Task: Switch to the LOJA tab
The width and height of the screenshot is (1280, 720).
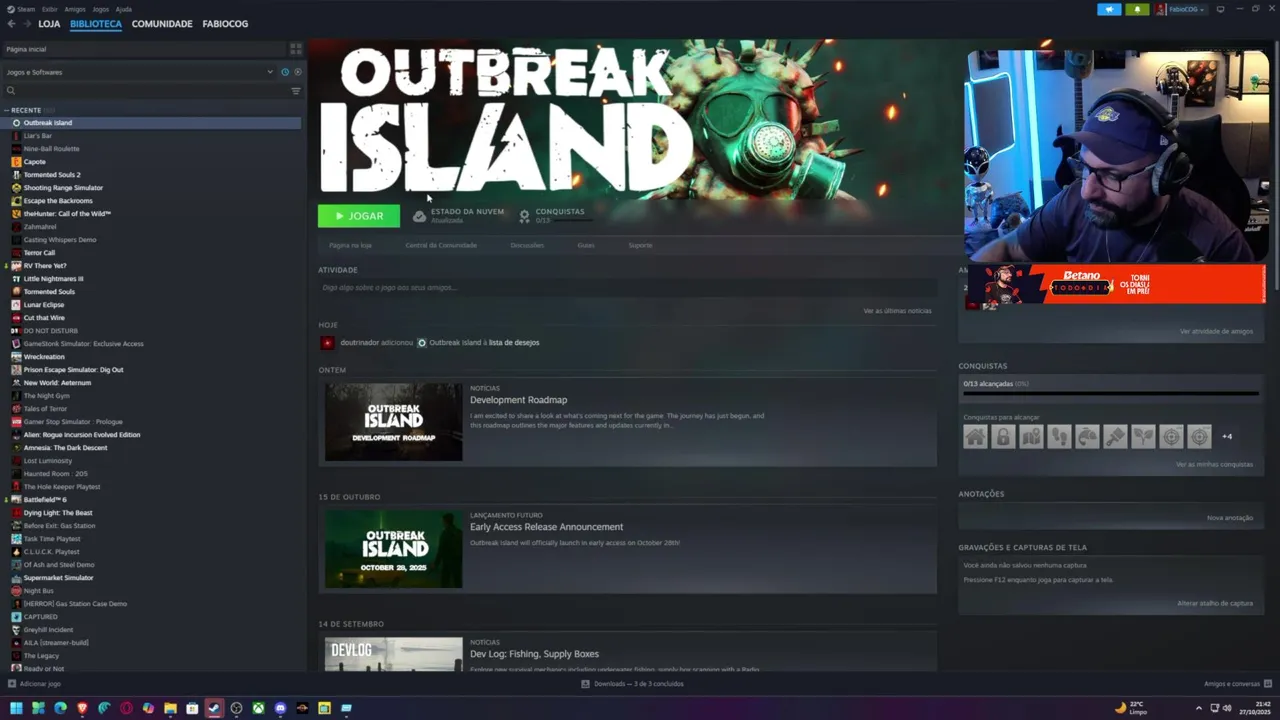Action: point(49,24)
